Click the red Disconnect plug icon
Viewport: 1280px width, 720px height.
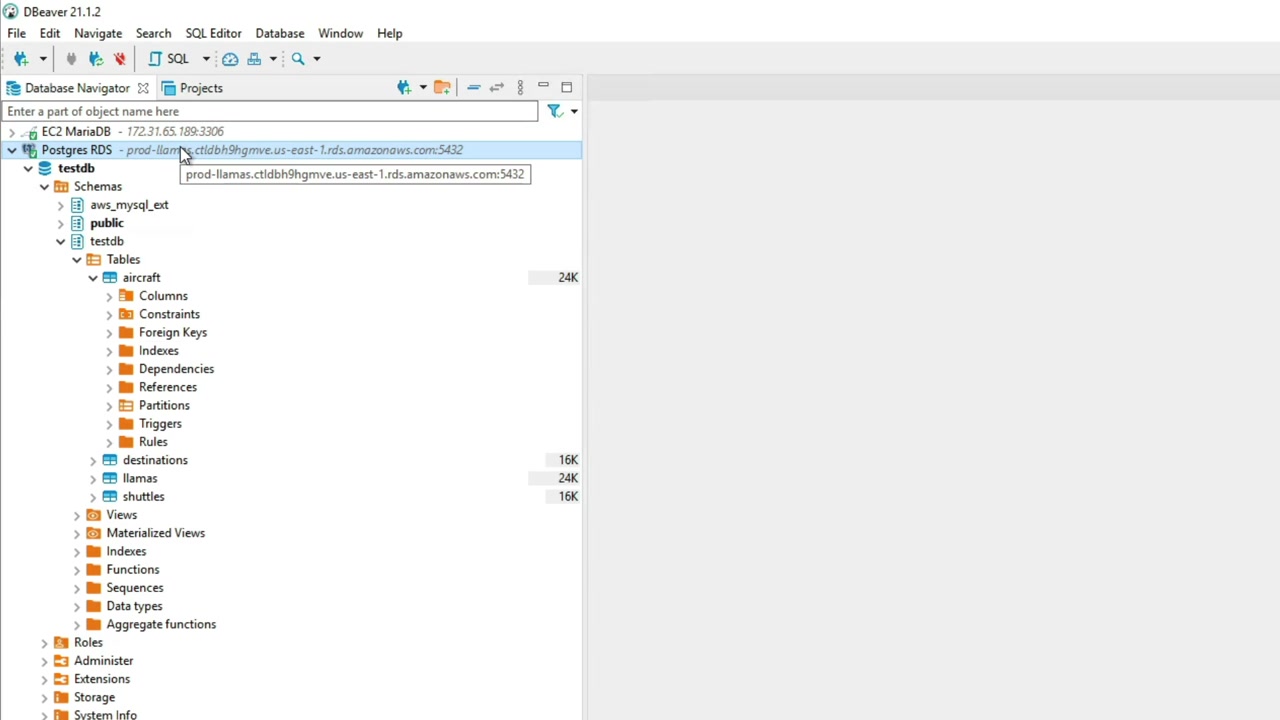click(120, 59)
